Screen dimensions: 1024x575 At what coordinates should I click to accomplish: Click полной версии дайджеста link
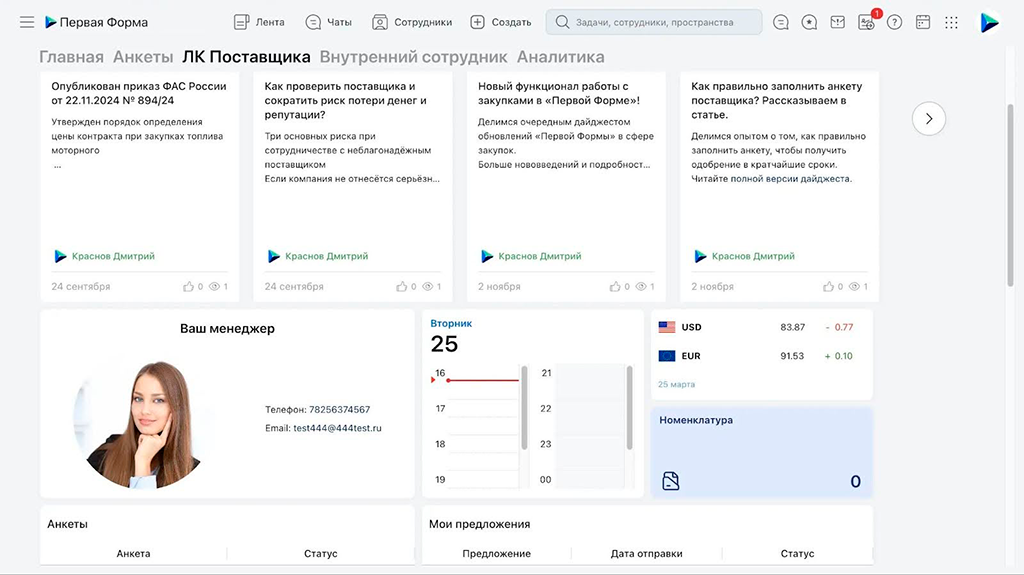point(791,178)
